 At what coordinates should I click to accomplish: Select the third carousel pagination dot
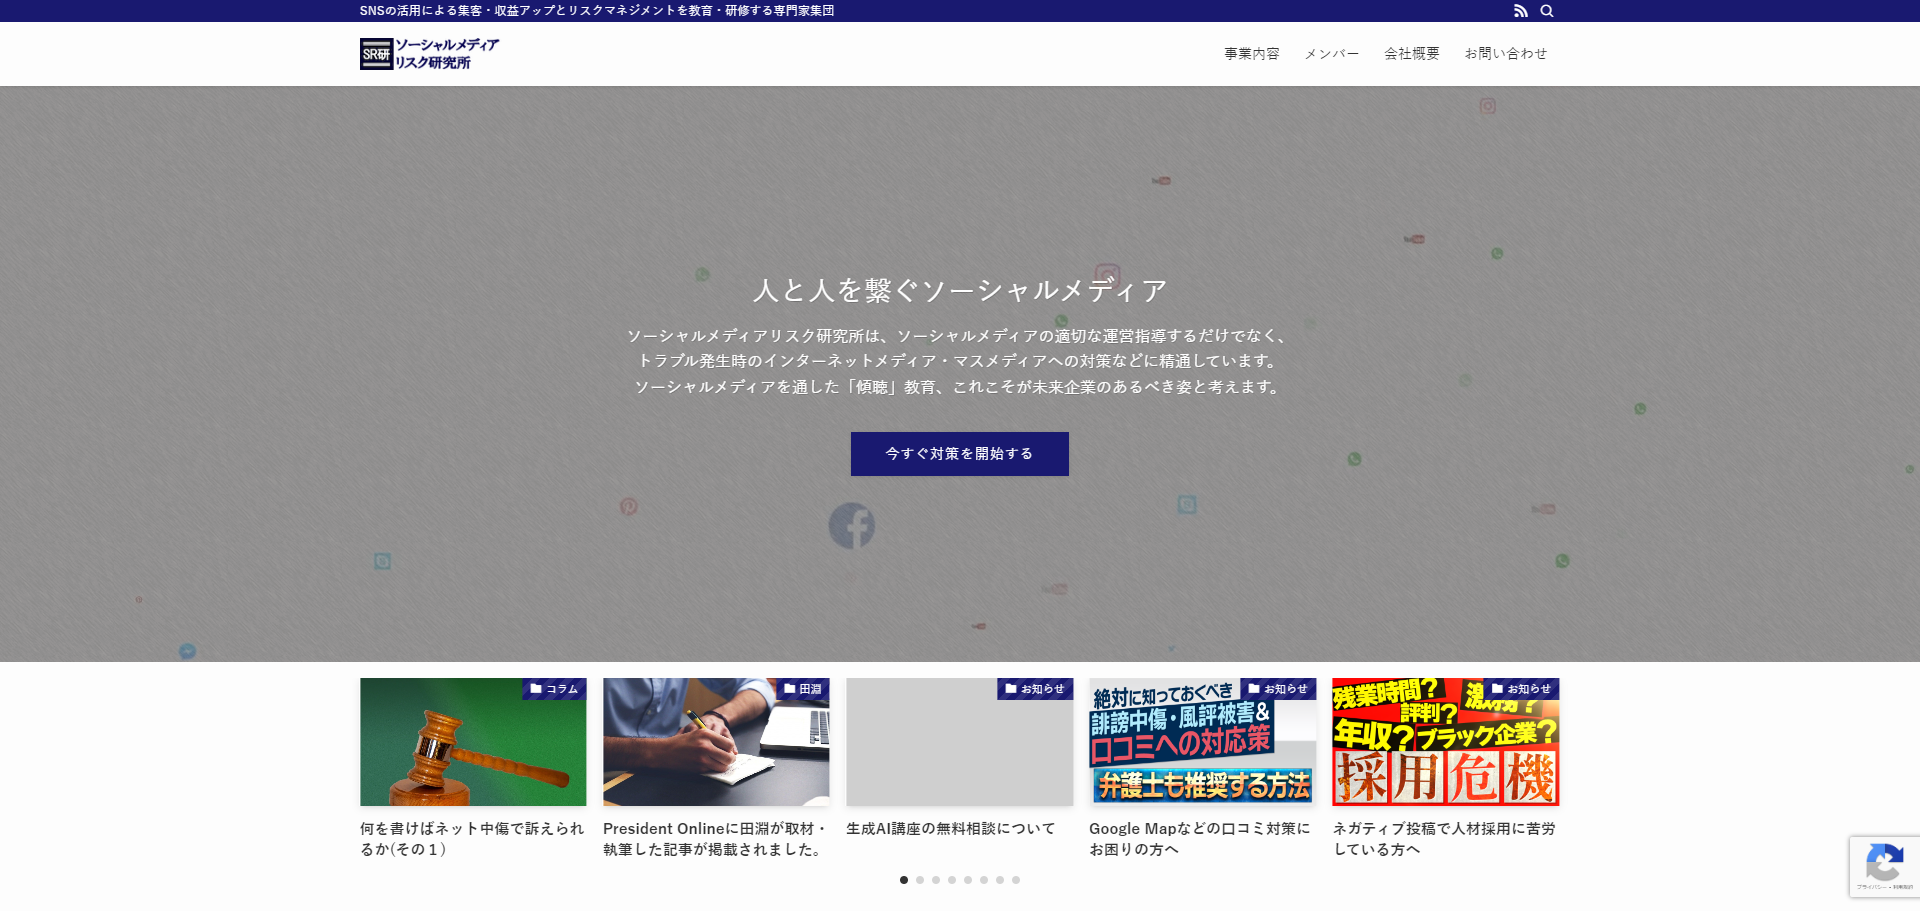(936, 880)
